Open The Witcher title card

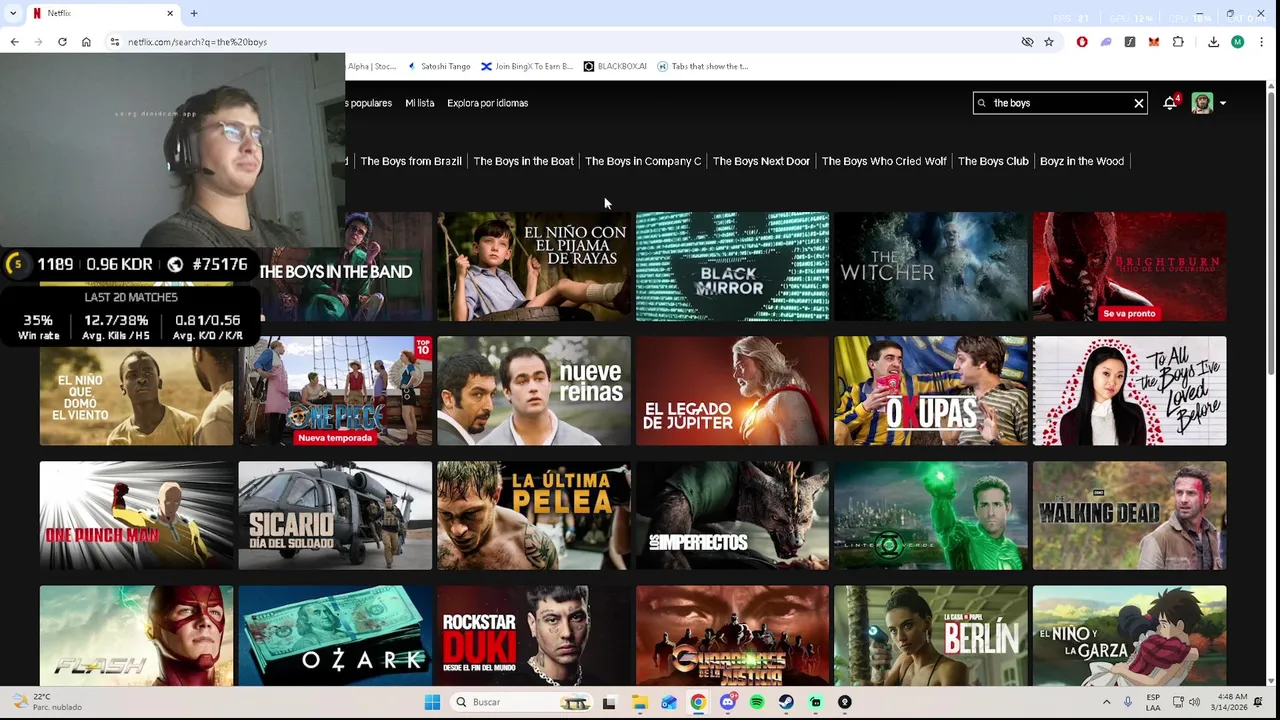pyautogui.click(x=931, y=267)
